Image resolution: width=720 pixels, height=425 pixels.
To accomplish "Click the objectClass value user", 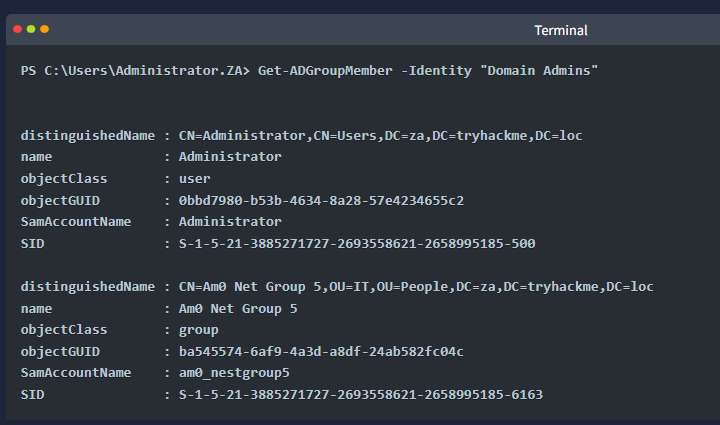I will 194,179.
